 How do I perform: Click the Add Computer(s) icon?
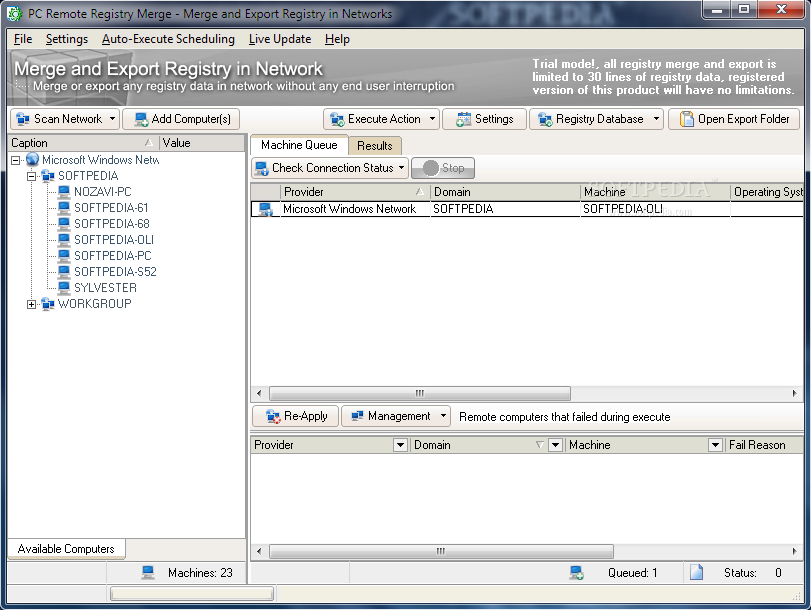(x=141, y=120)
